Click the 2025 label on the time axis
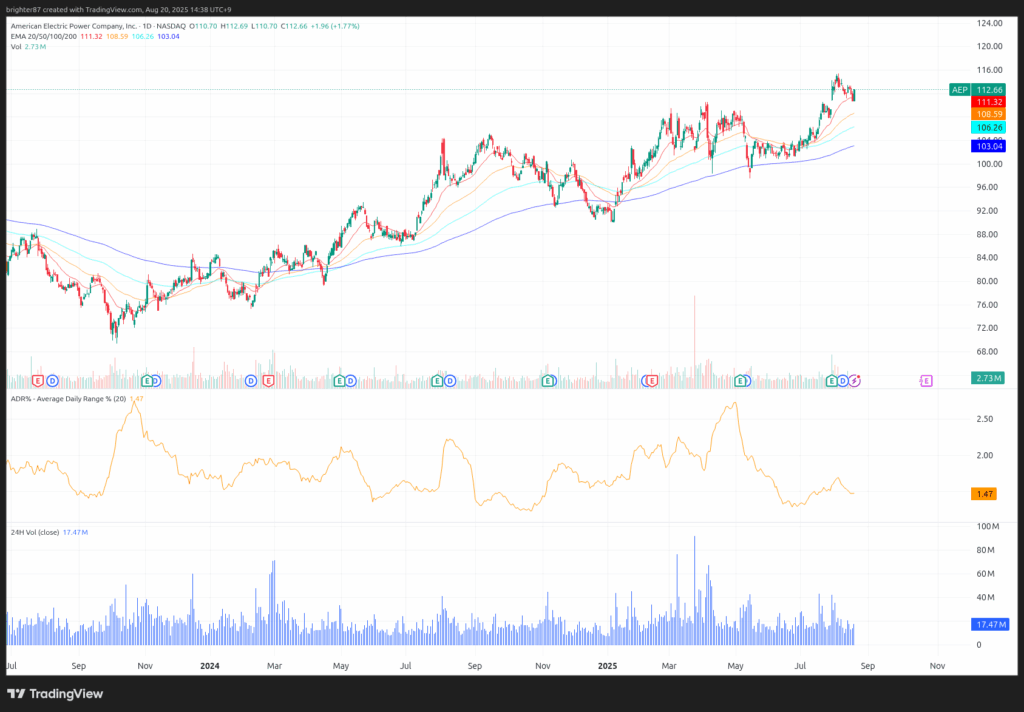 (x=607, y=666)
